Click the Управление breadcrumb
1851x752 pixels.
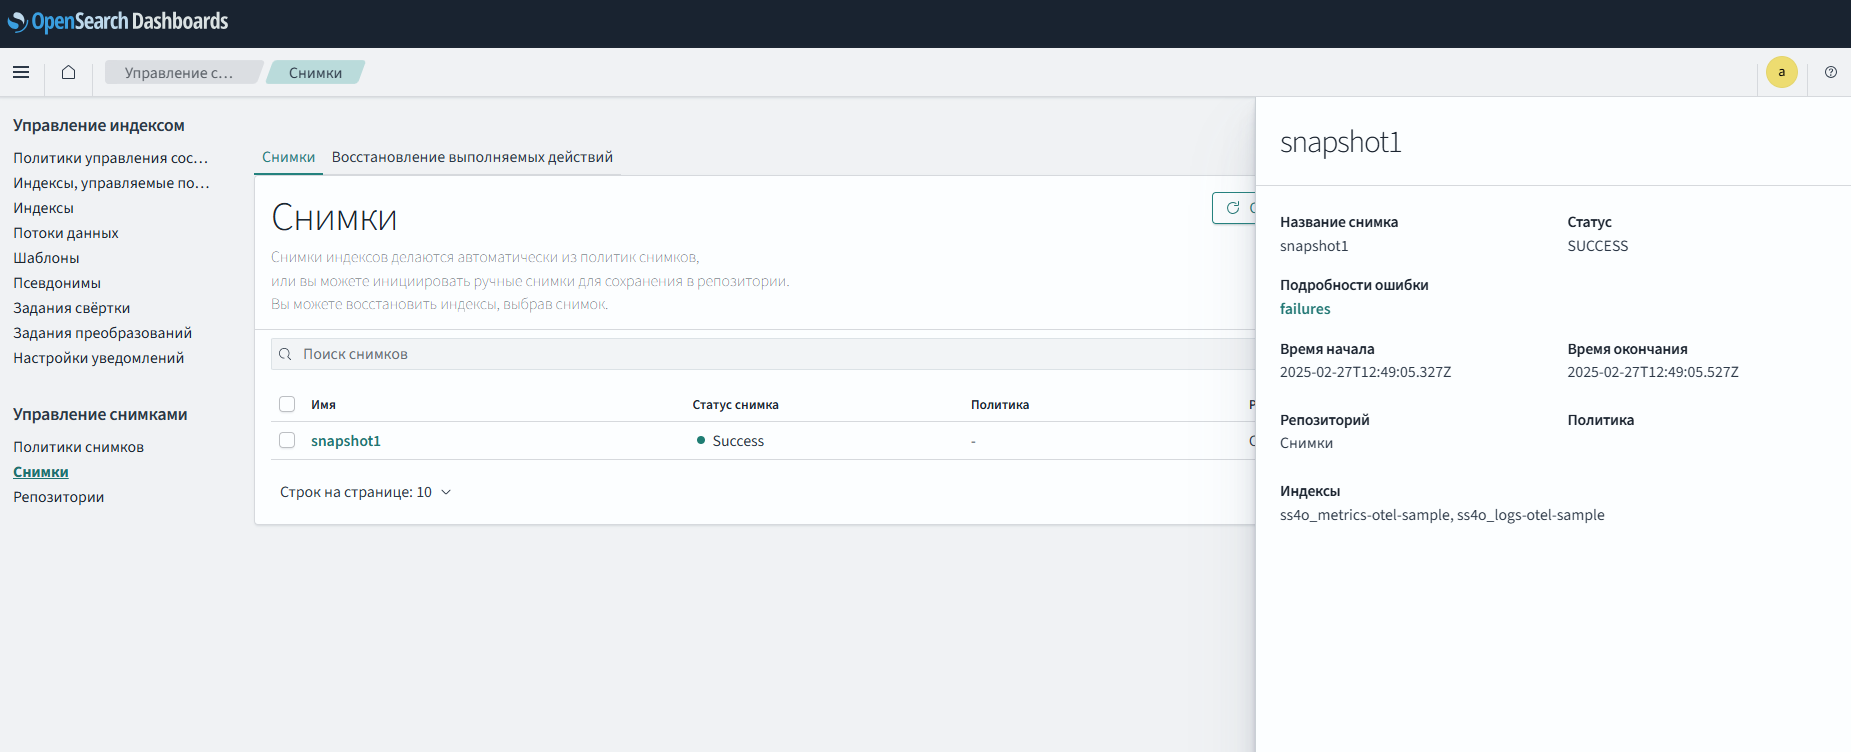(x=179, y=72)
